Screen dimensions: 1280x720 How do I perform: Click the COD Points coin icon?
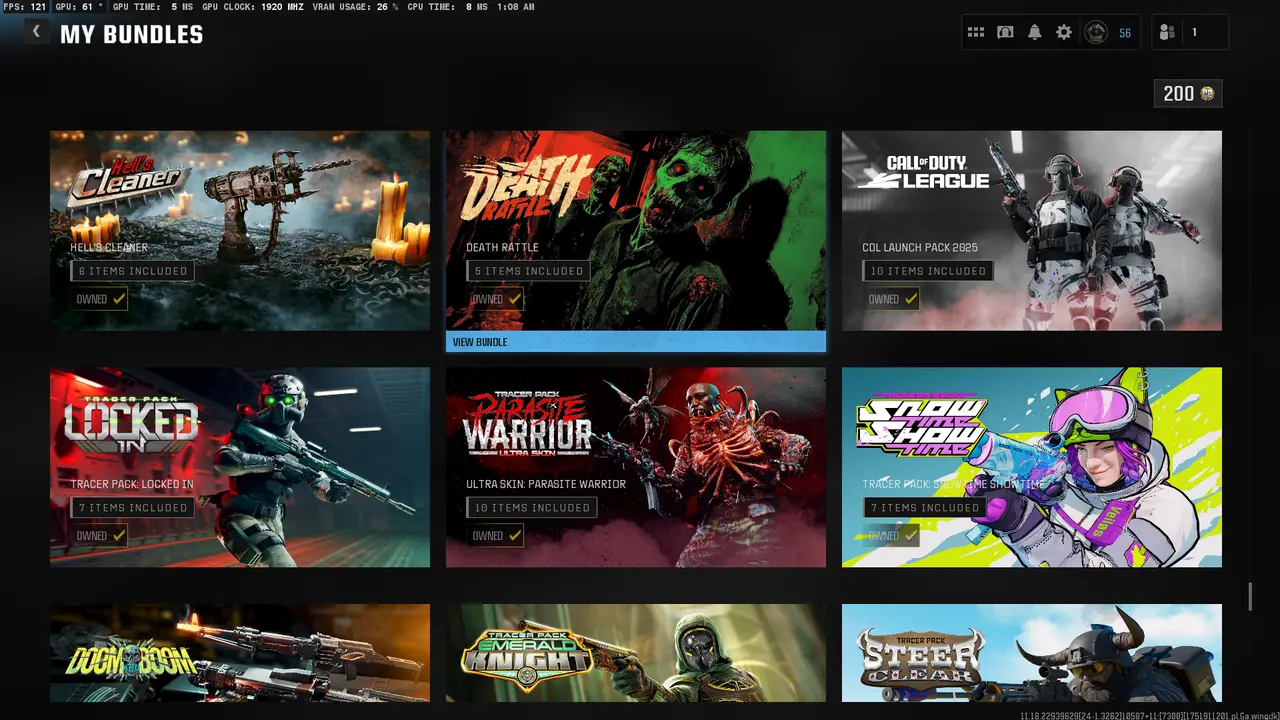coord(1208,94)
